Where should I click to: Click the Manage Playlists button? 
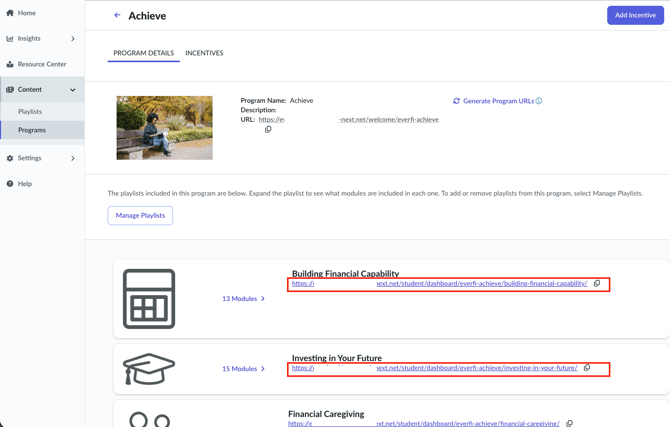[140, 215]
